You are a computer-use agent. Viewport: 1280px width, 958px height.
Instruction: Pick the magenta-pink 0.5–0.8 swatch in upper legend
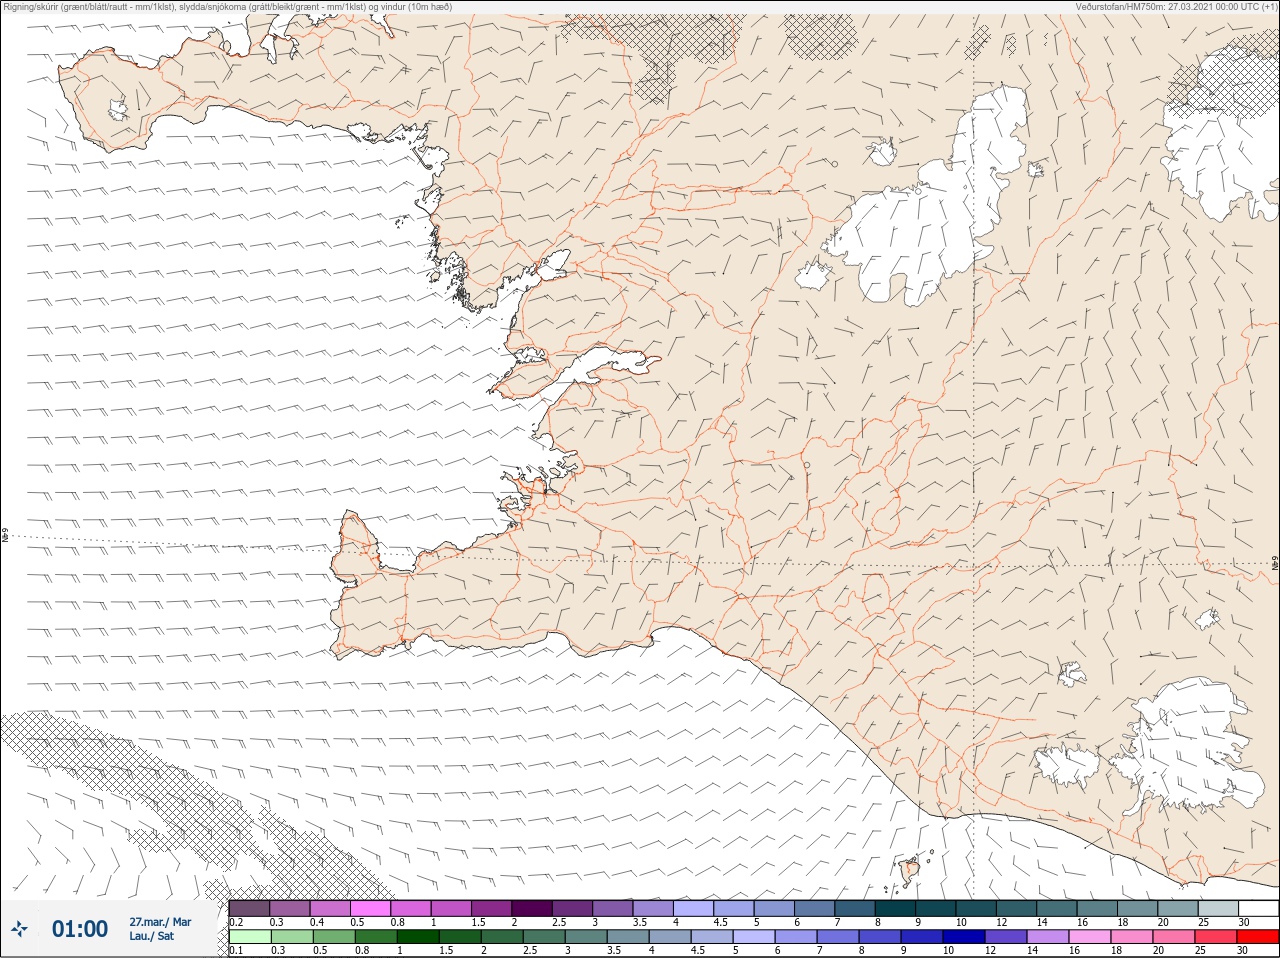[370, 908]
